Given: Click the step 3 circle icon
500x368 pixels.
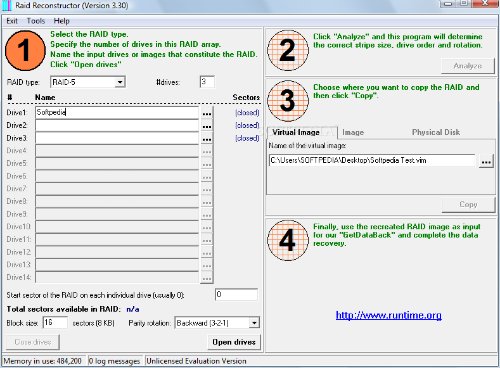Looking at the screenshot, I should 288,101.
